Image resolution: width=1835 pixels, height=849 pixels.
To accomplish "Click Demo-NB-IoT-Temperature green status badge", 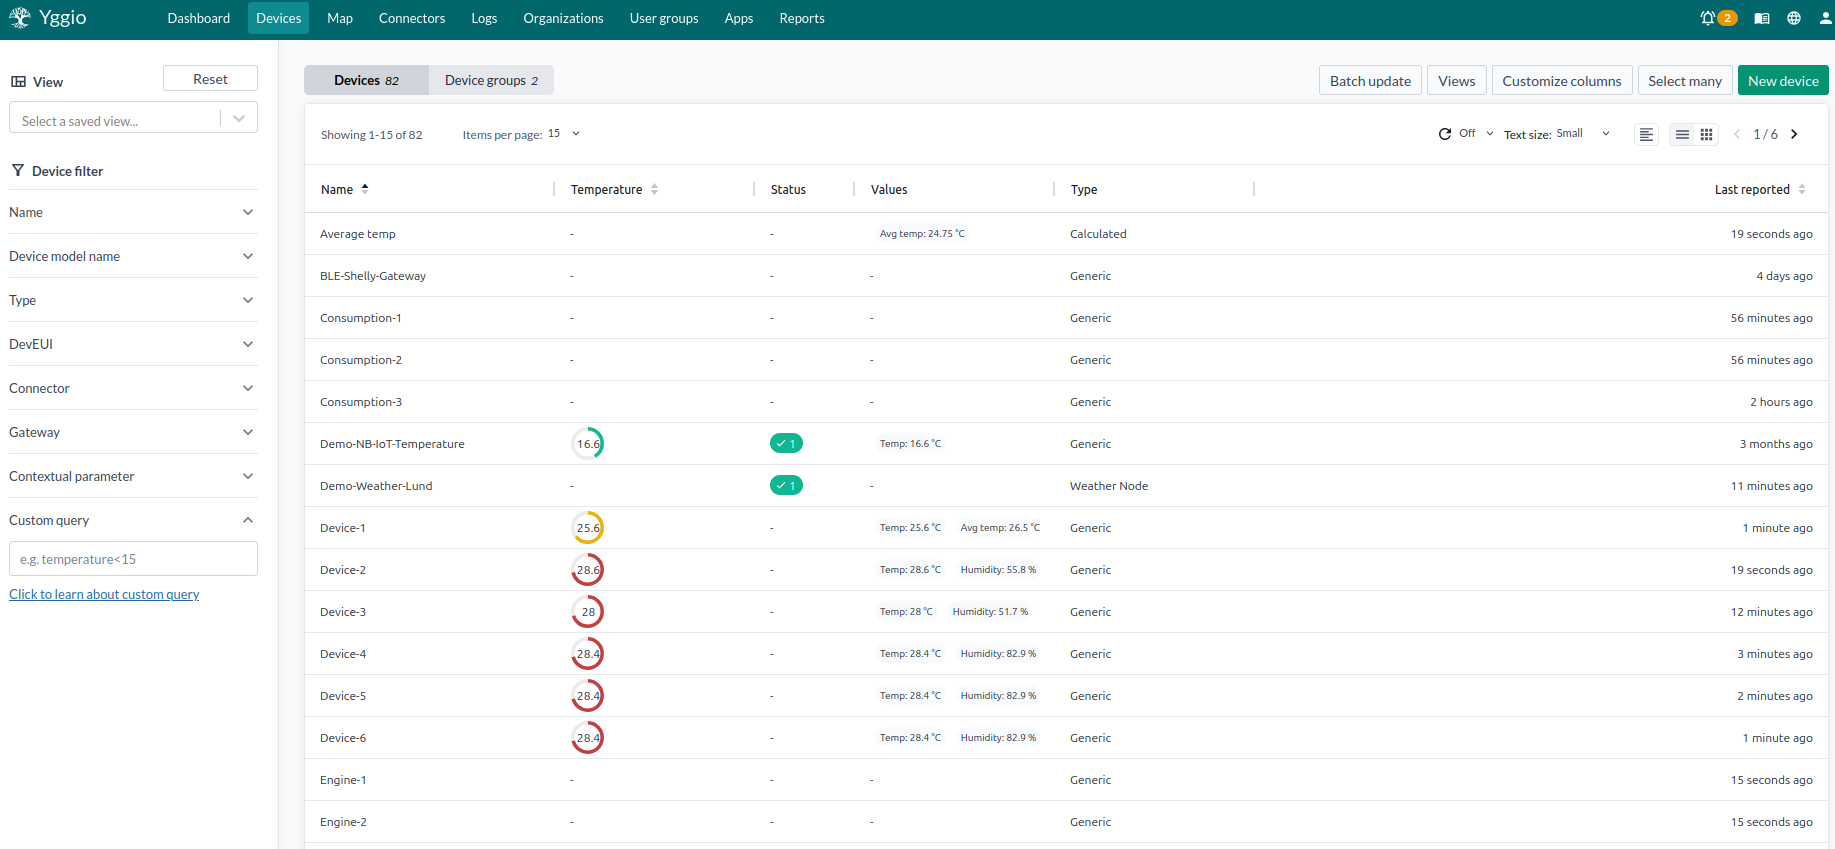I will pos(786,444).
